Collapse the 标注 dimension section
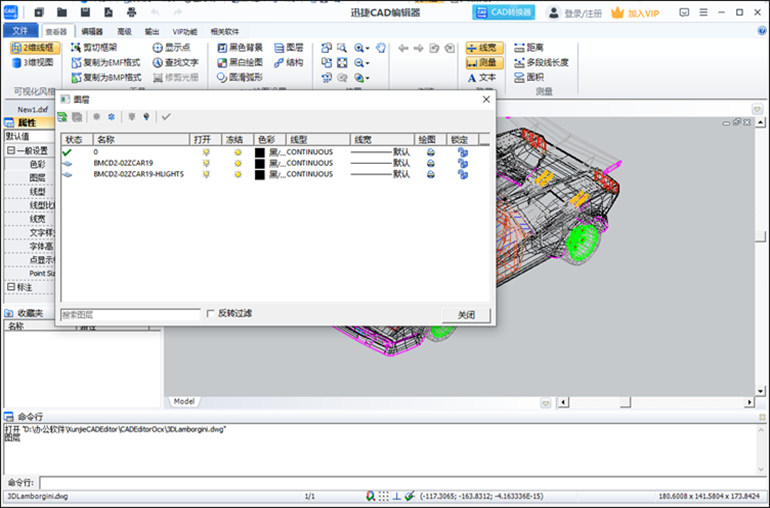 tap(11, 287)
